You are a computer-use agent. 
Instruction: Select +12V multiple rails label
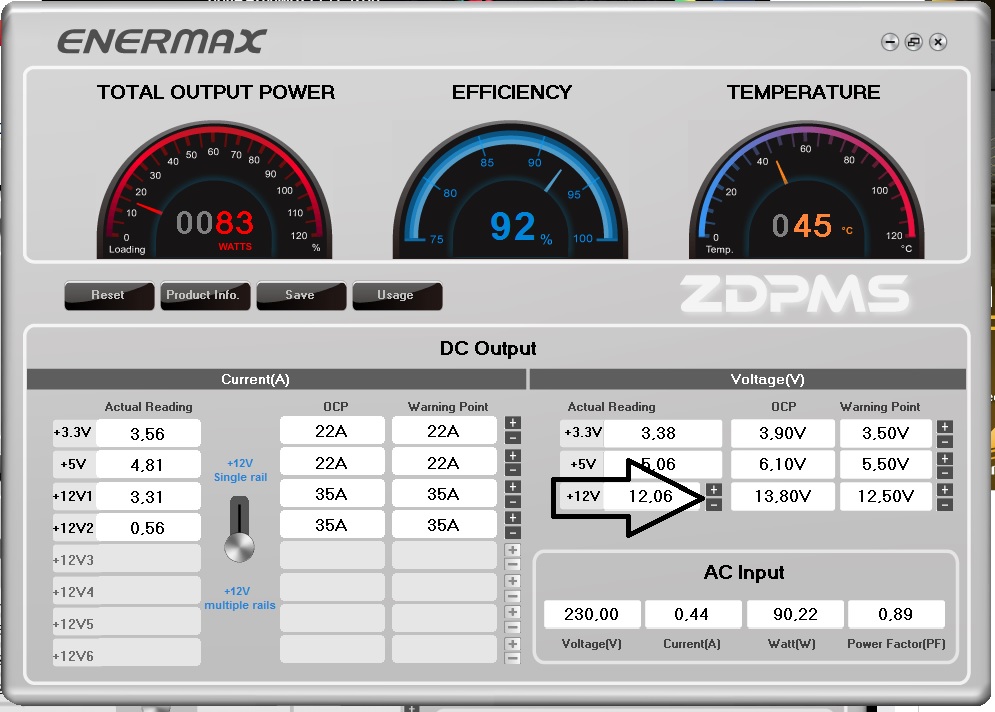coord(240,598)
